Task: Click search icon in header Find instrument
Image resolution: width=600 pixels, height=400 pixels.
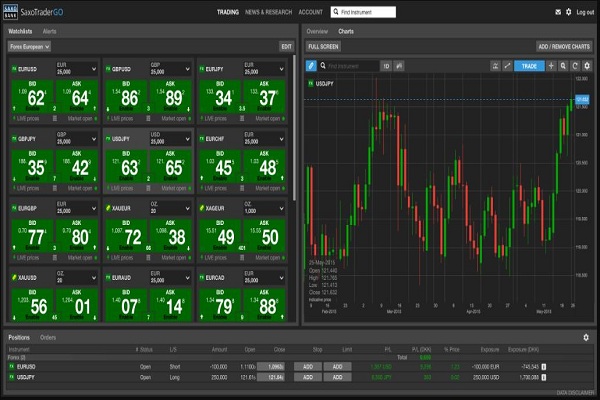Action: coord(336,12)
